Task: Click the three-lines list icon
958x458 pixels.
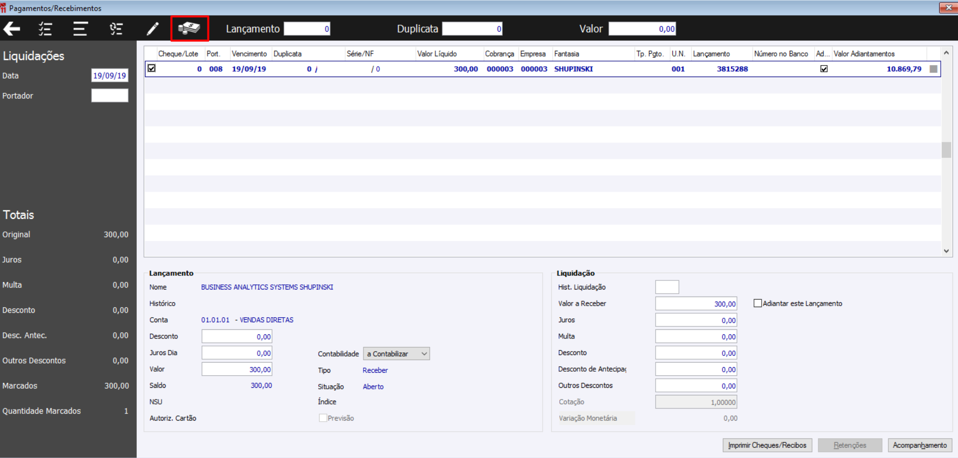Action: click(81, 29)
